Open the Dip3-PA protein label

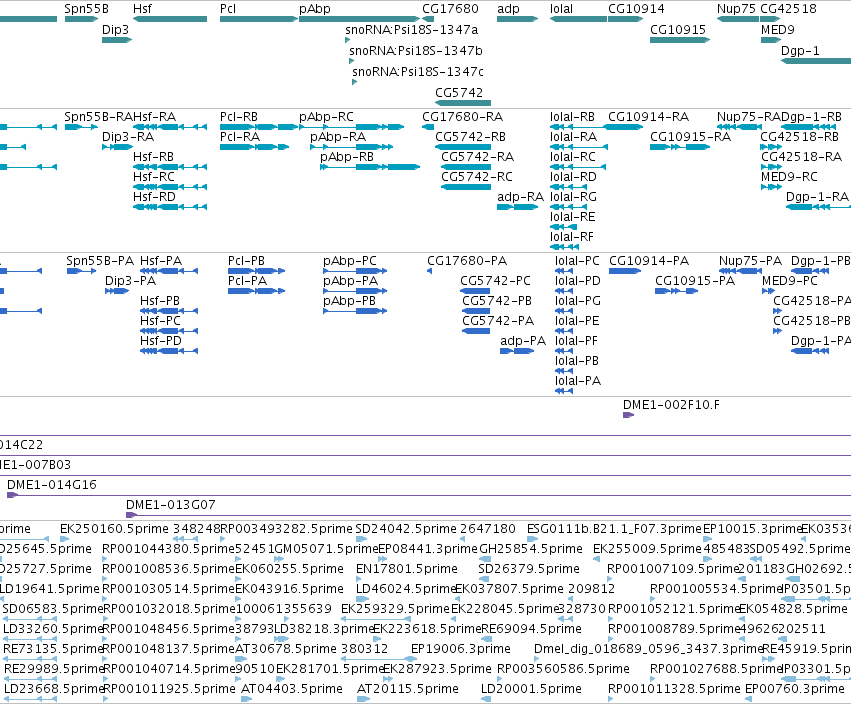[x=130, y=281]
